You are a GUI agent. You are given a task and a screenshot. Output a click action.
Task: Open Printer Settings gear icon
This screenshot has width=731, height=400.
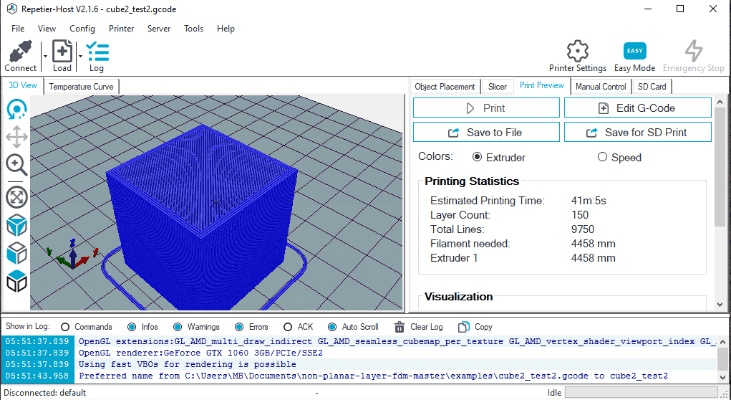pyautogui.click(x=577, y=54)
